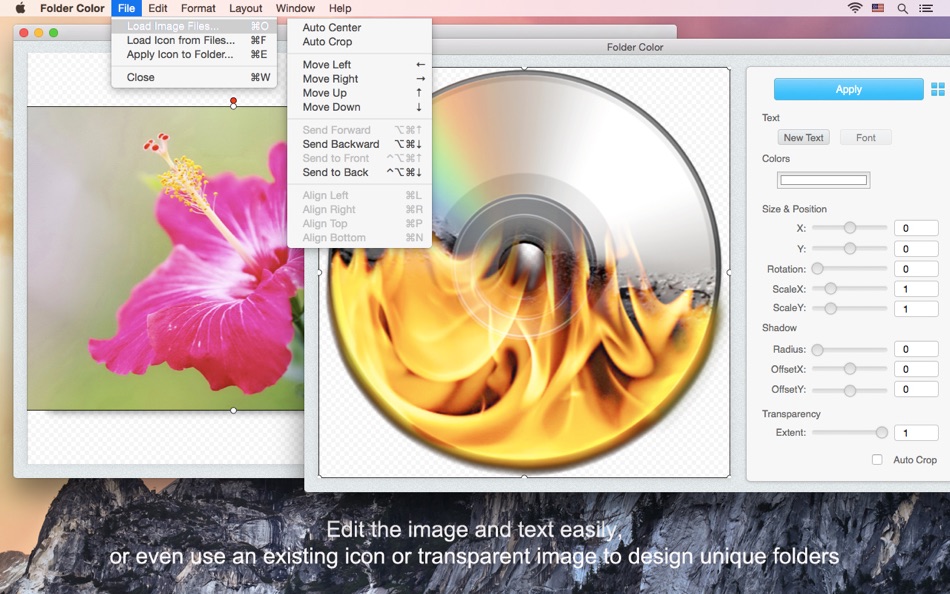
Task: Select Move Up menu entry
Action: pyautogui.click(x=359, y=93)
